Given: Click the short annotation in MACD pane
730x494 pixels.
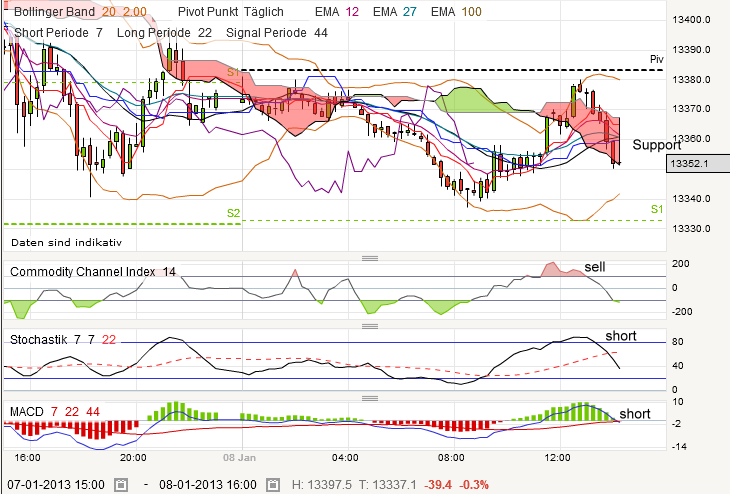Looking at the screenshot, I should (x=635, y=414).
